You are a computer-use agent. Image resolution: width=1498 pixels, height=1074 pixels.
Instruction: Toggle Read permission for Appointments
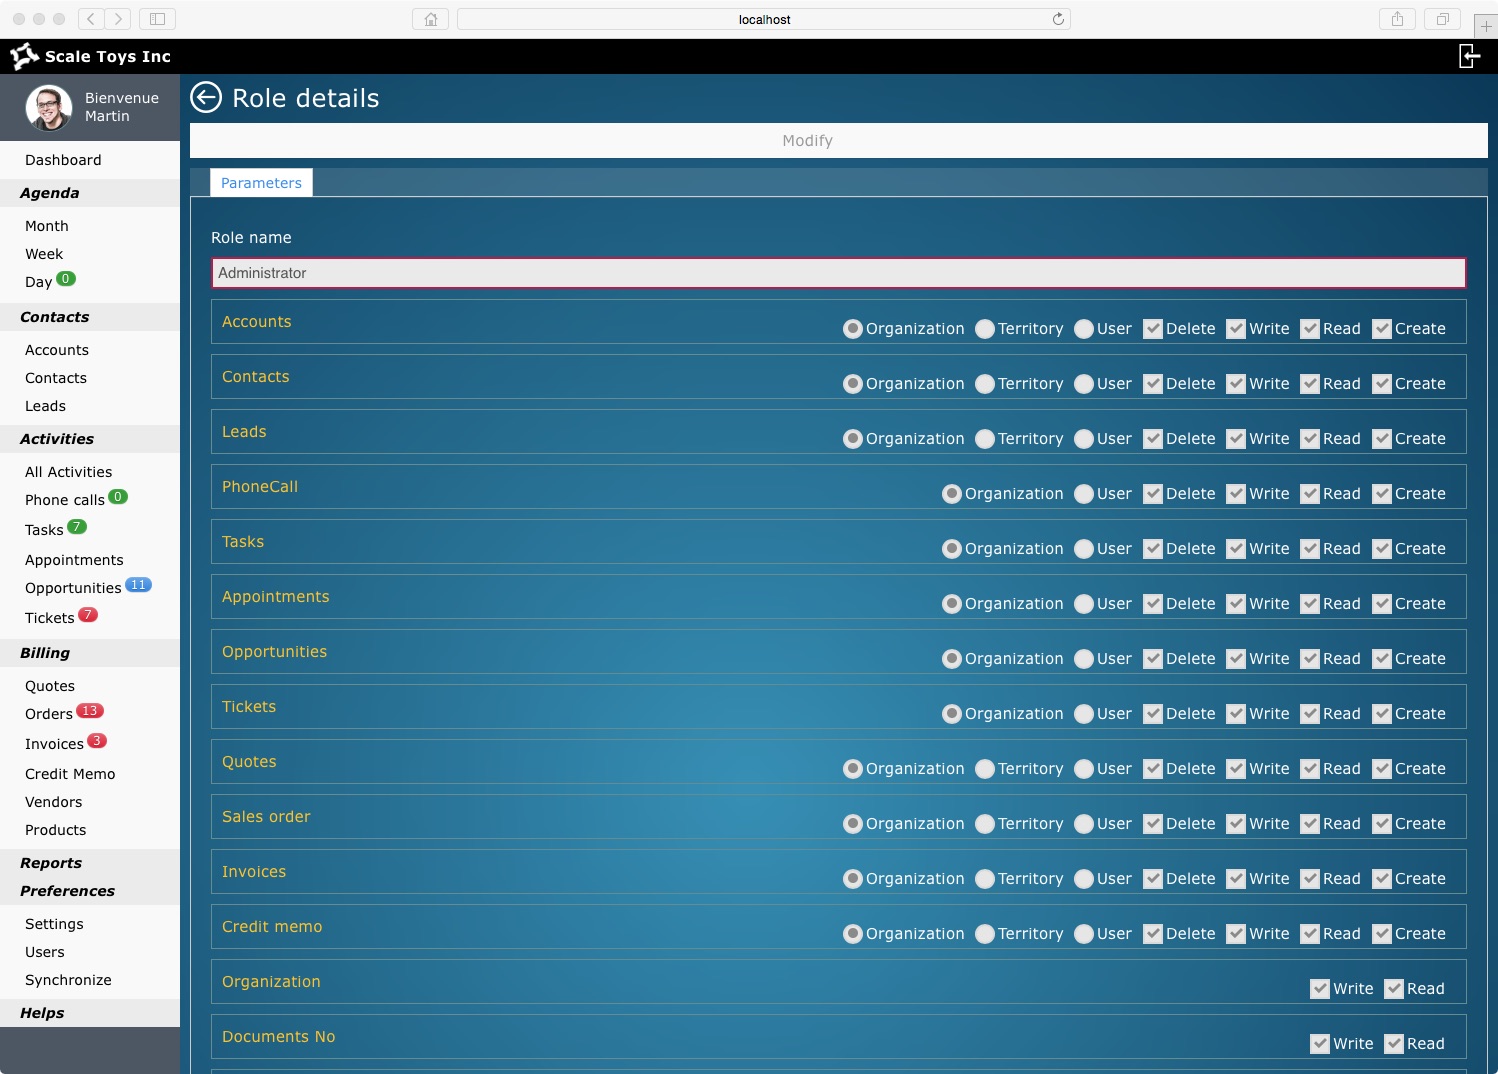click(1310, 604)
